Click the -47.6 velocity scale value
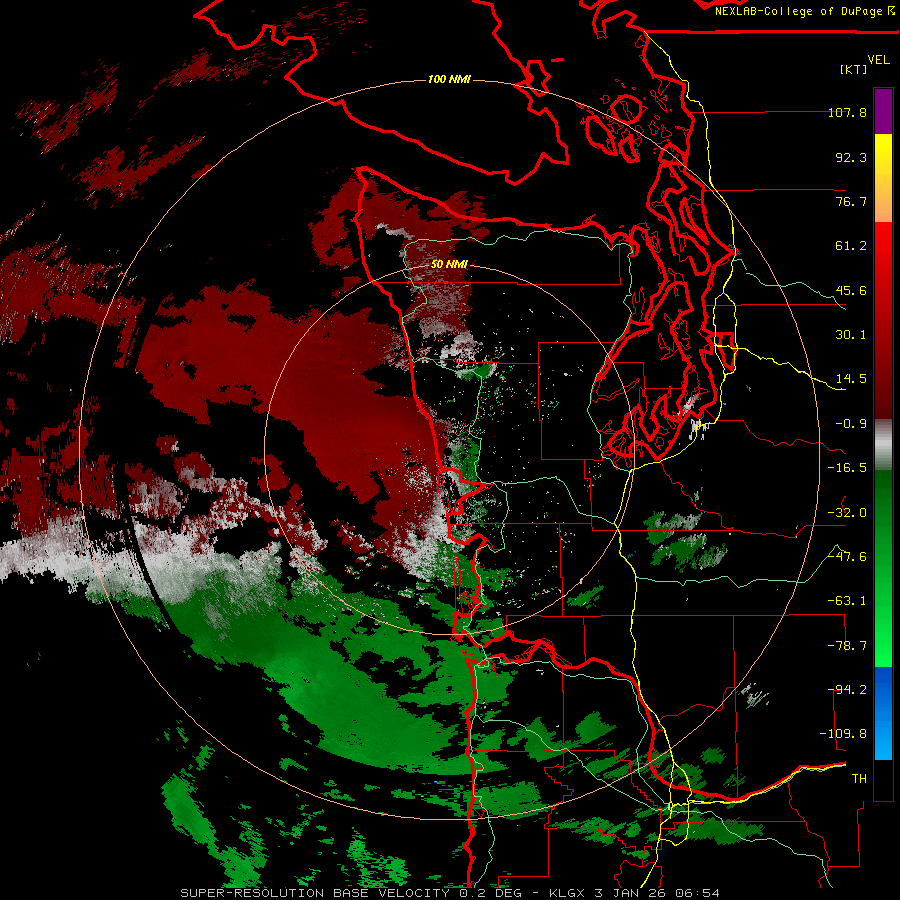900x900 pixels. point(847,557)
